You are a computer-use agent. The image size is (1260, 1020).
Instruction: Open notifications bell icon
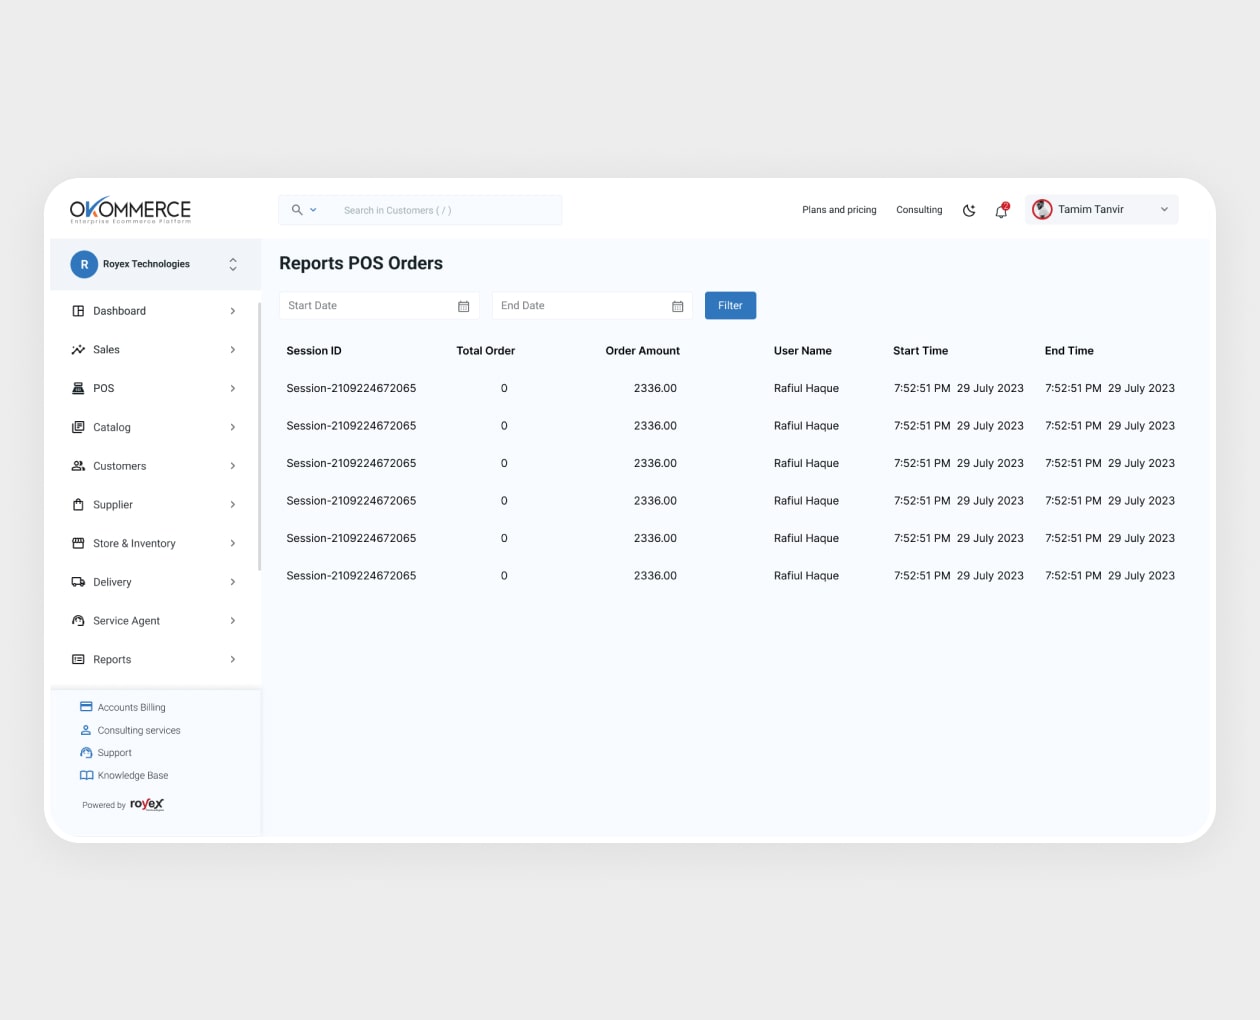point(1001,210)
